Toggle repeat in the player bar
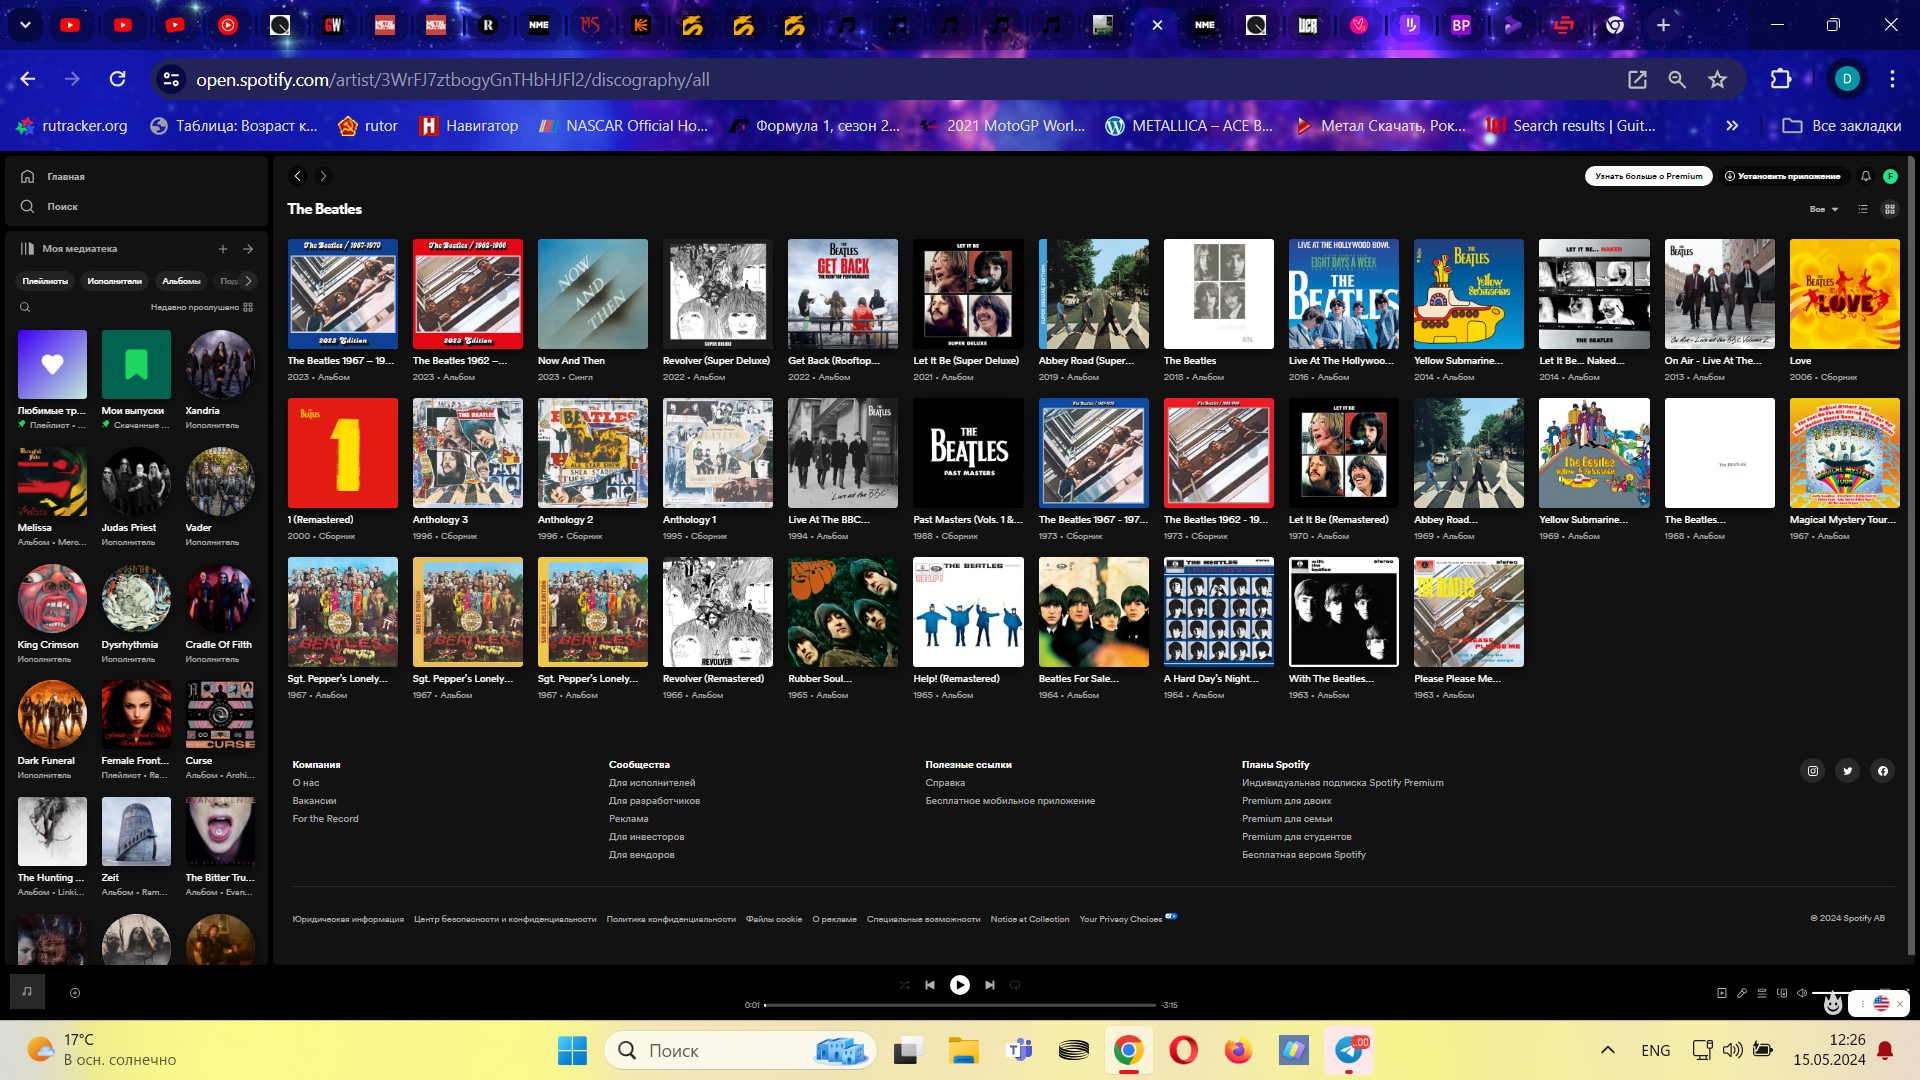 1015,985
